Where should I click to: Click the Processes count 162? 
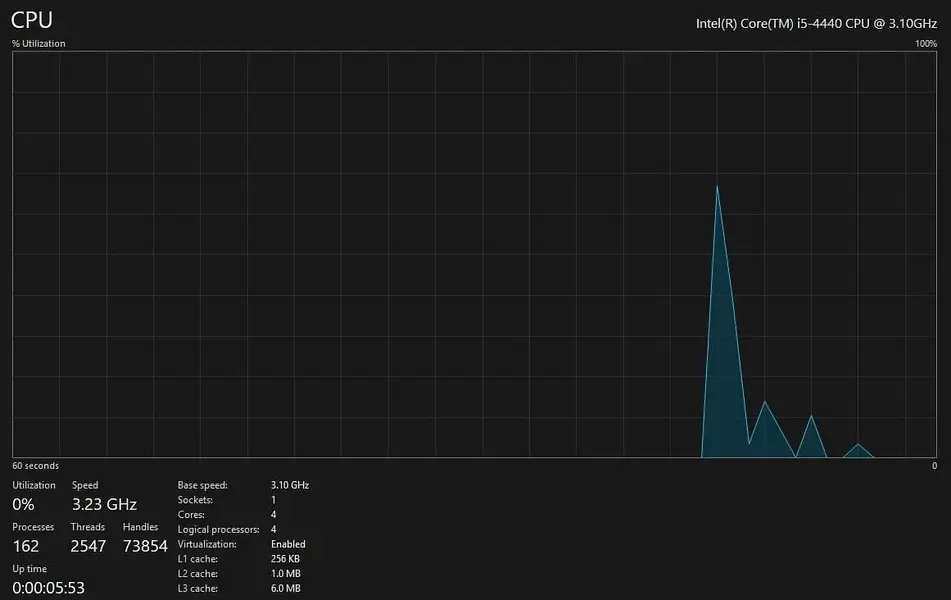pos(26,546)
